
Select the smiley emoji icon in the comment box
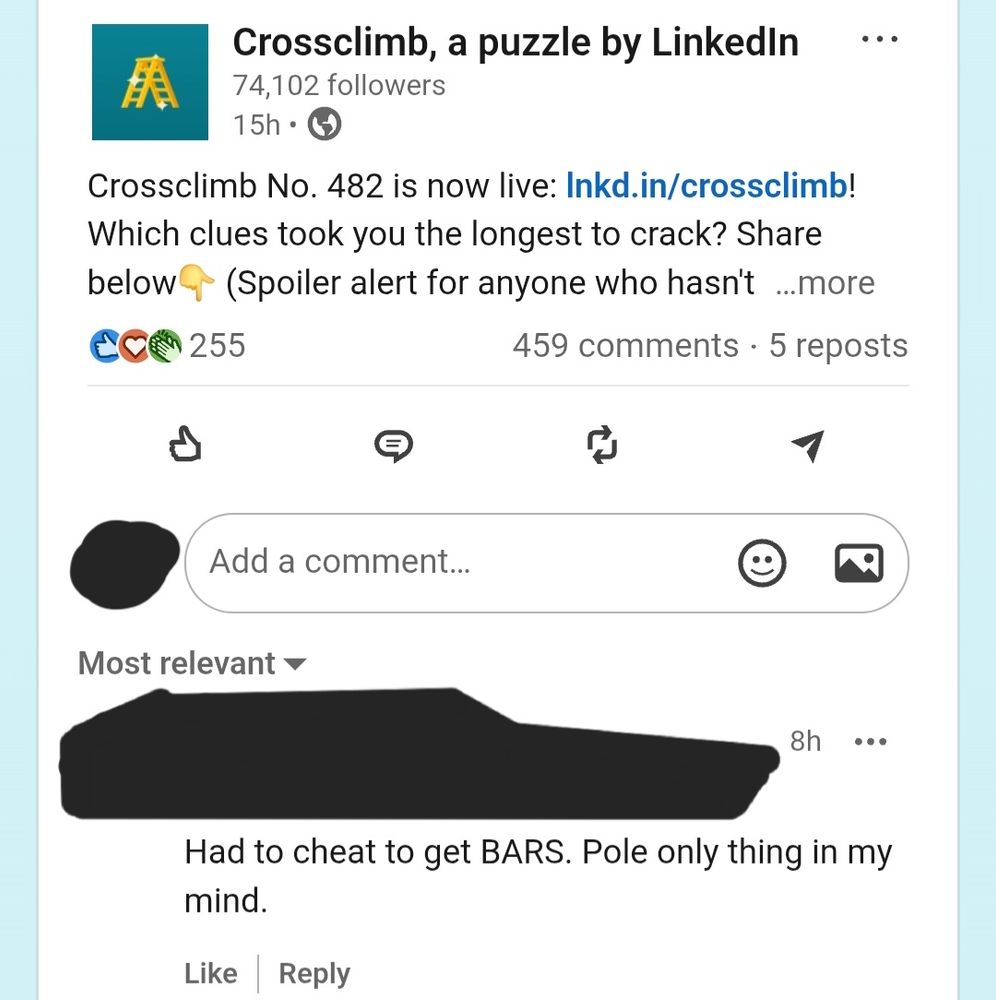[762, 563]
